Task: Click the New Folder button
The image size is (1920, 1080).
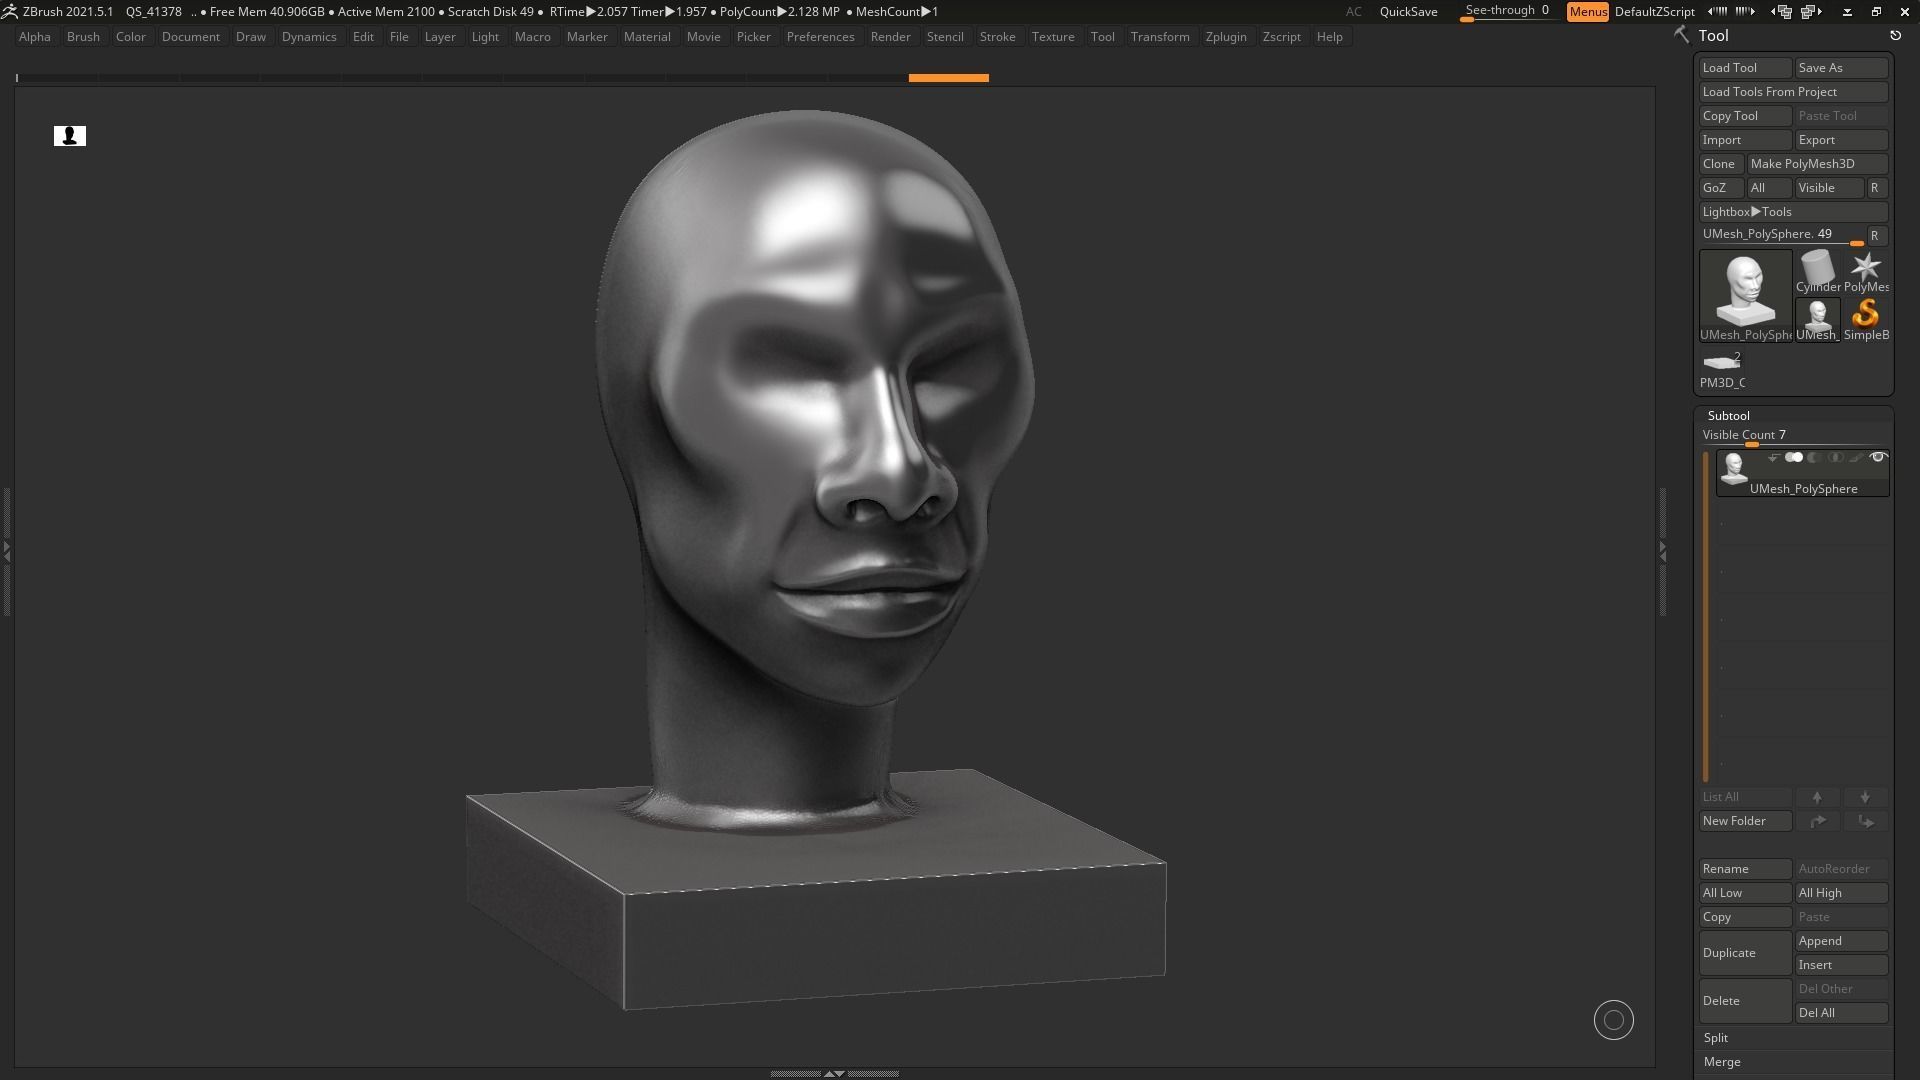Action: click(x=1745, y=821)
